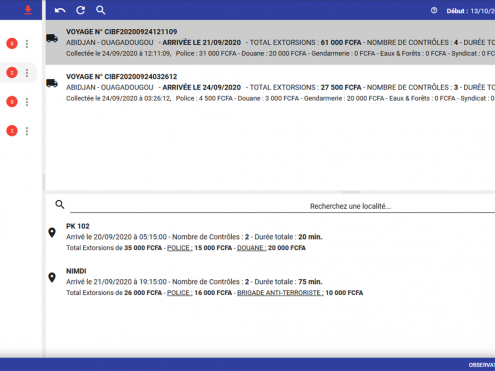Click truck icon of voyage CIBF20200924121109

(52, 38)
